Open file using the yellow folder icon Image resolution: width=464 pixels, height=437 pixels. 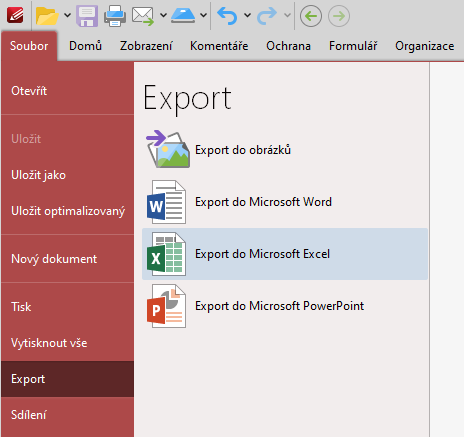click(x=47, y=15)
